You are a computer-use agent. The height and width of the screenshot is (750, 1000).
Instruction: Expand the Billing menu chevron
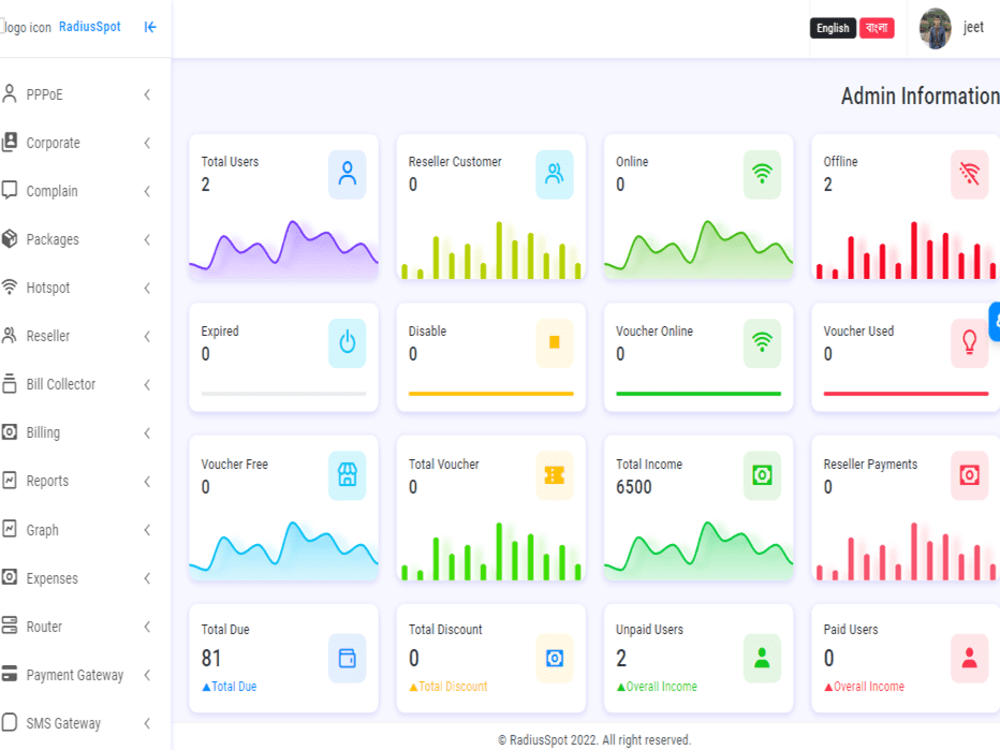pos(147,433)
